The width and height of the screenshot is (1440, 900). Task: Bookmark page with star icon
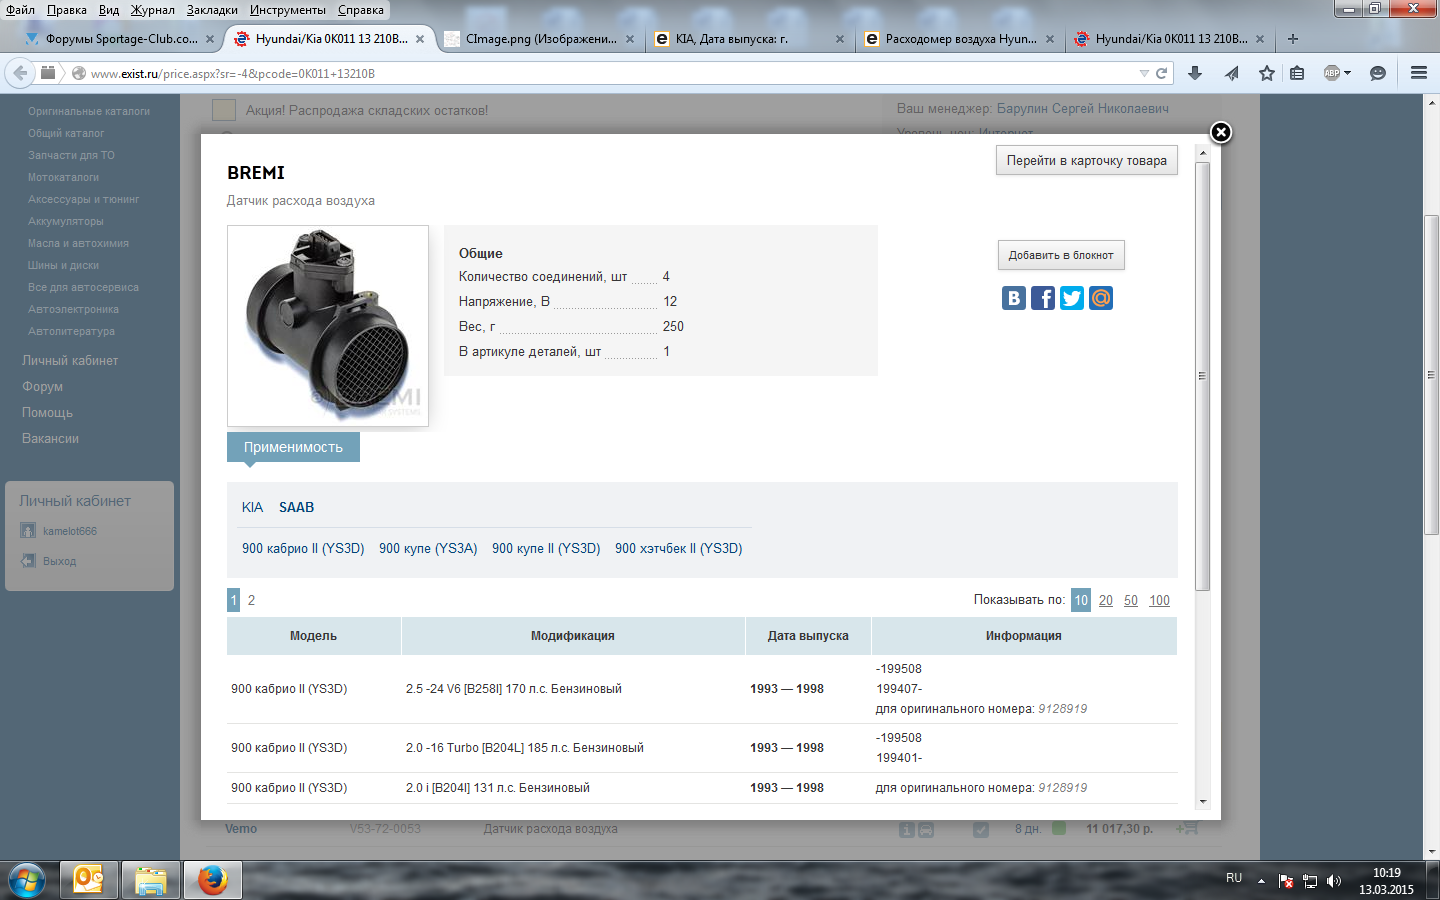point(1267,73)
